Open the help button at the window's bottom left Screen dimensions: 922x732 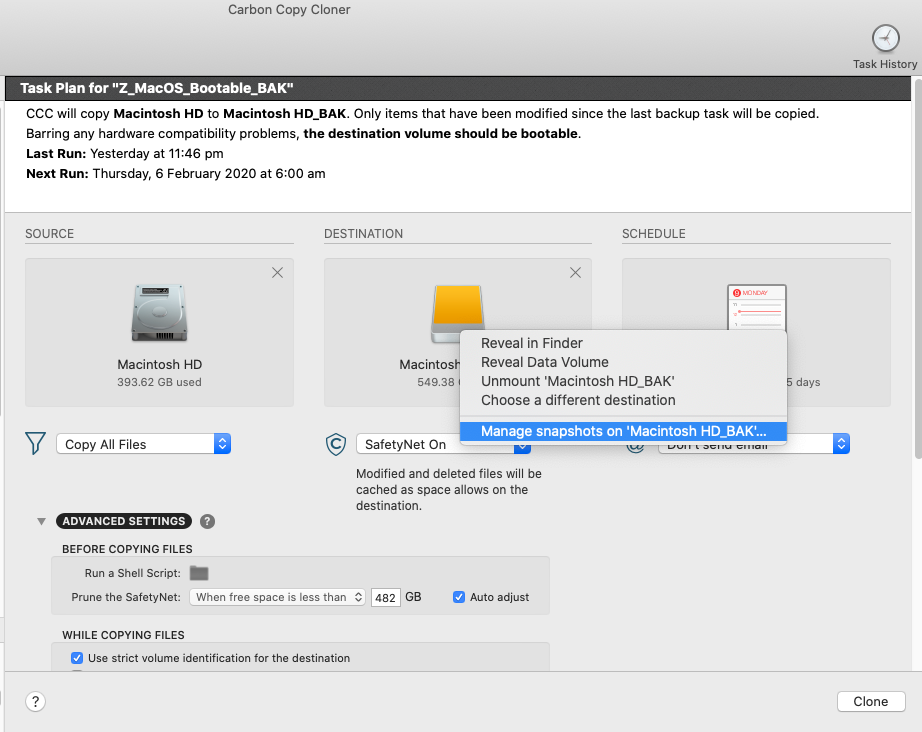[x=35, y=701]
